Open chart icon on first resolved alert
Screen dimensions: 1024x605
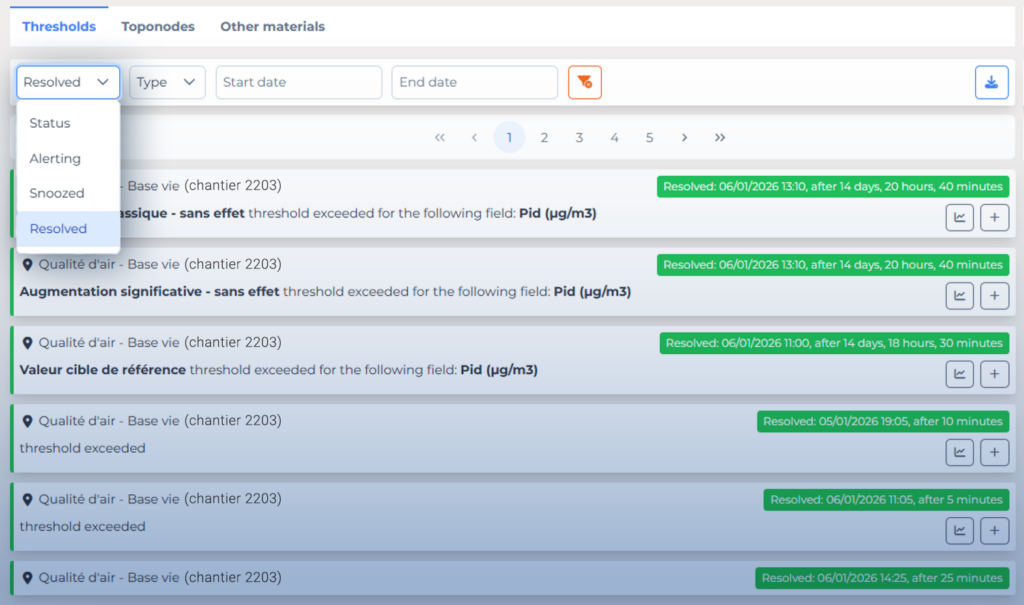960,217
